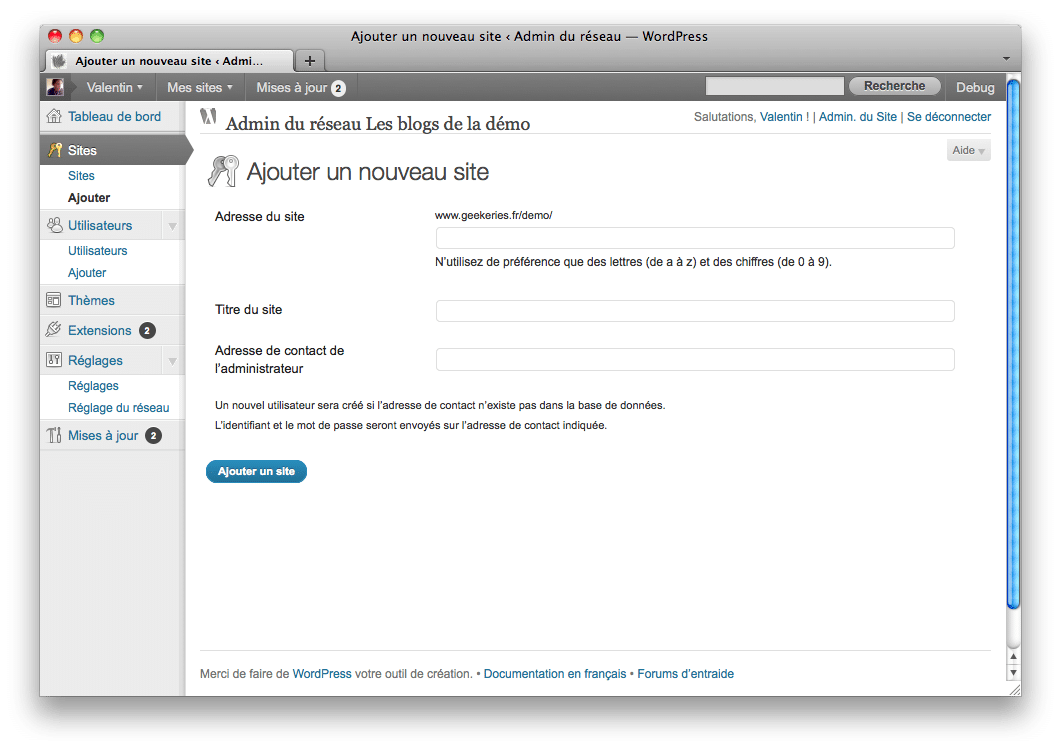Submit with Ajouter un site button
This screenshot has width=1061, height=751.
[256, 472]
